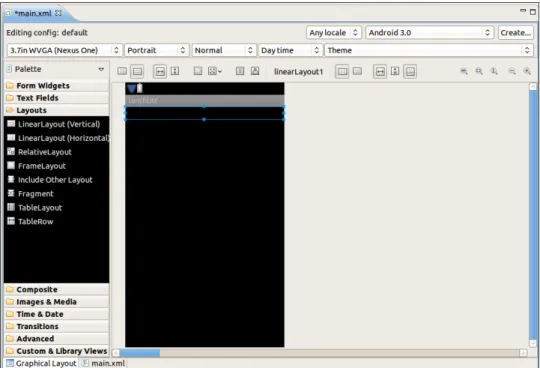This screenshot has width=540, height=368.
Task: Open the Any locale dropdown
Action: click(x=334, y=33)
